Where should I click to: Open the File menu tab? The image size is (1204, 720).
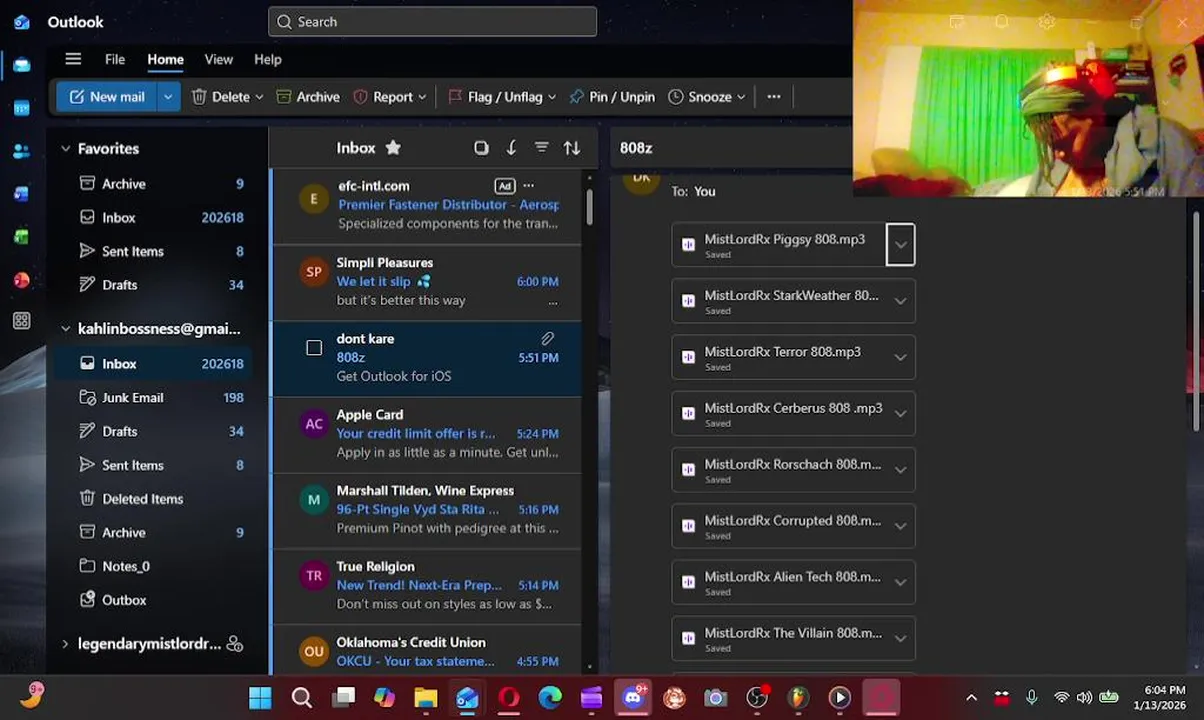pyautogui.click(x=115, y=59)
